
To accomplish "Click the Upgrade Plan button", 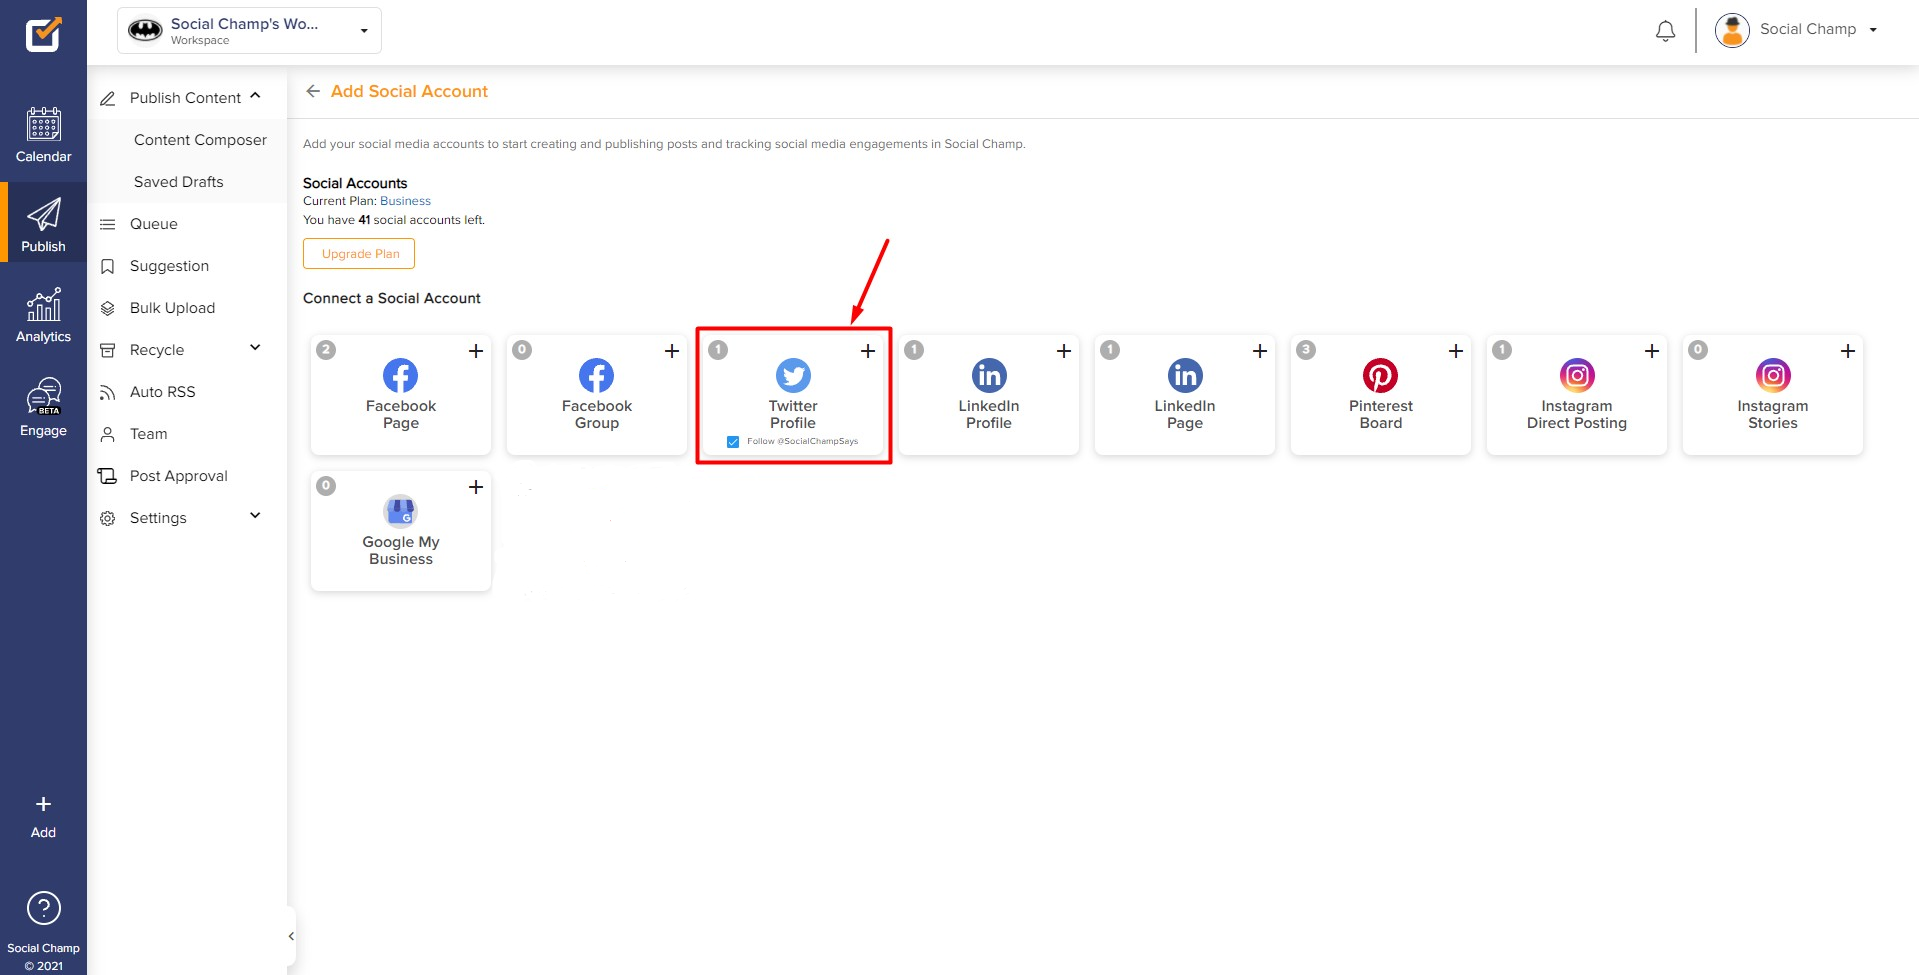I will click(359, 254).
